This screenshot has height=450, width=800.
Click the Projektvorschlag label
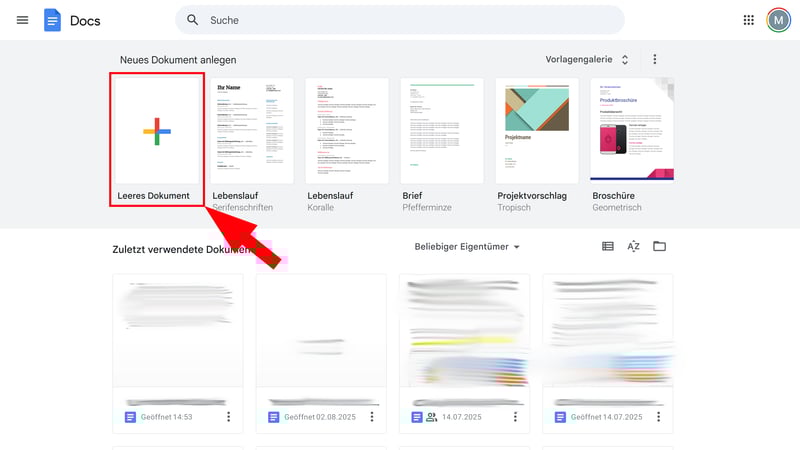point(532,195)
